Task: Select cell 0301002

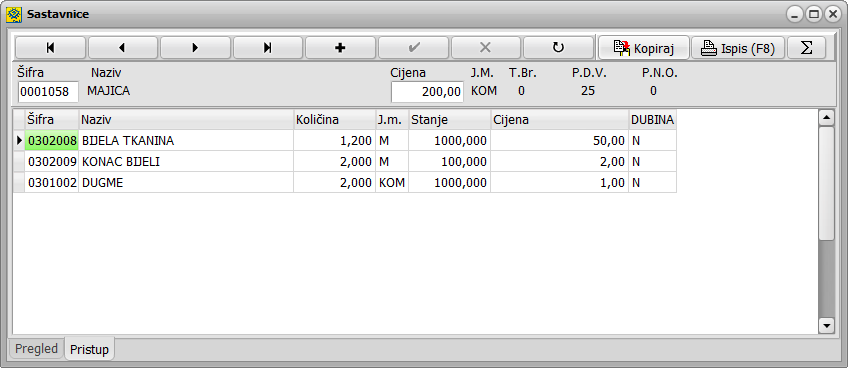Action: pyautogui.click(x=52, y=182)
